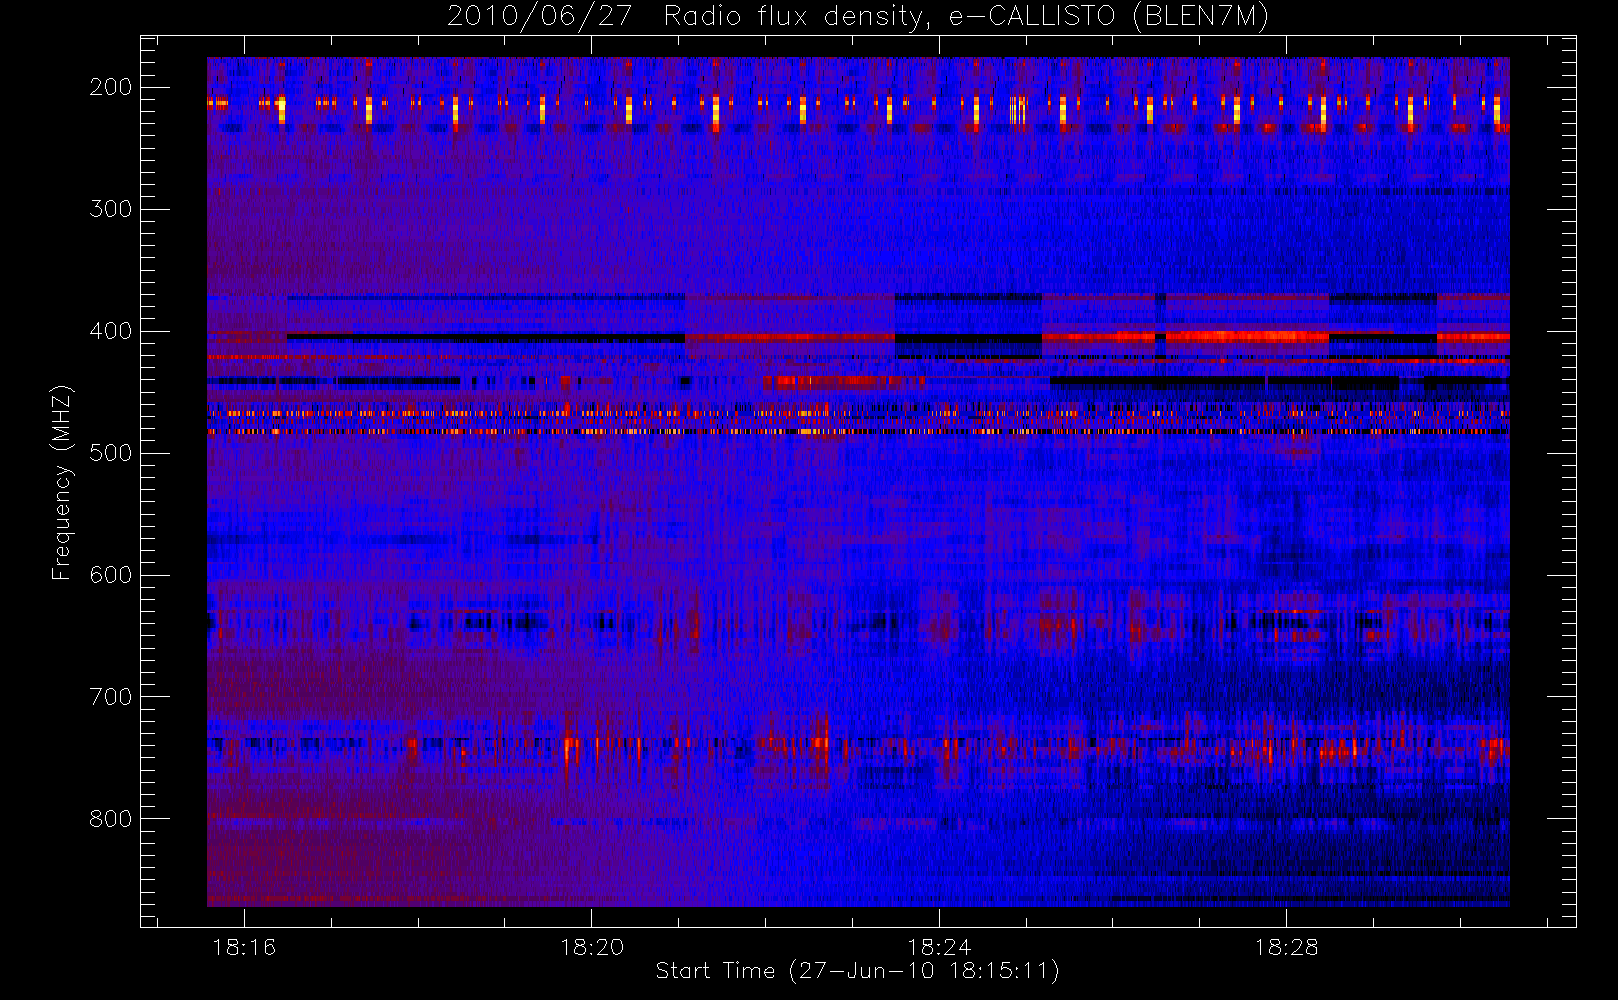Click the 18:16 time tick label
Image resolution: width=1618 pixels, height=1000 pixels.
pyautogui.click(x=244, y=947)
